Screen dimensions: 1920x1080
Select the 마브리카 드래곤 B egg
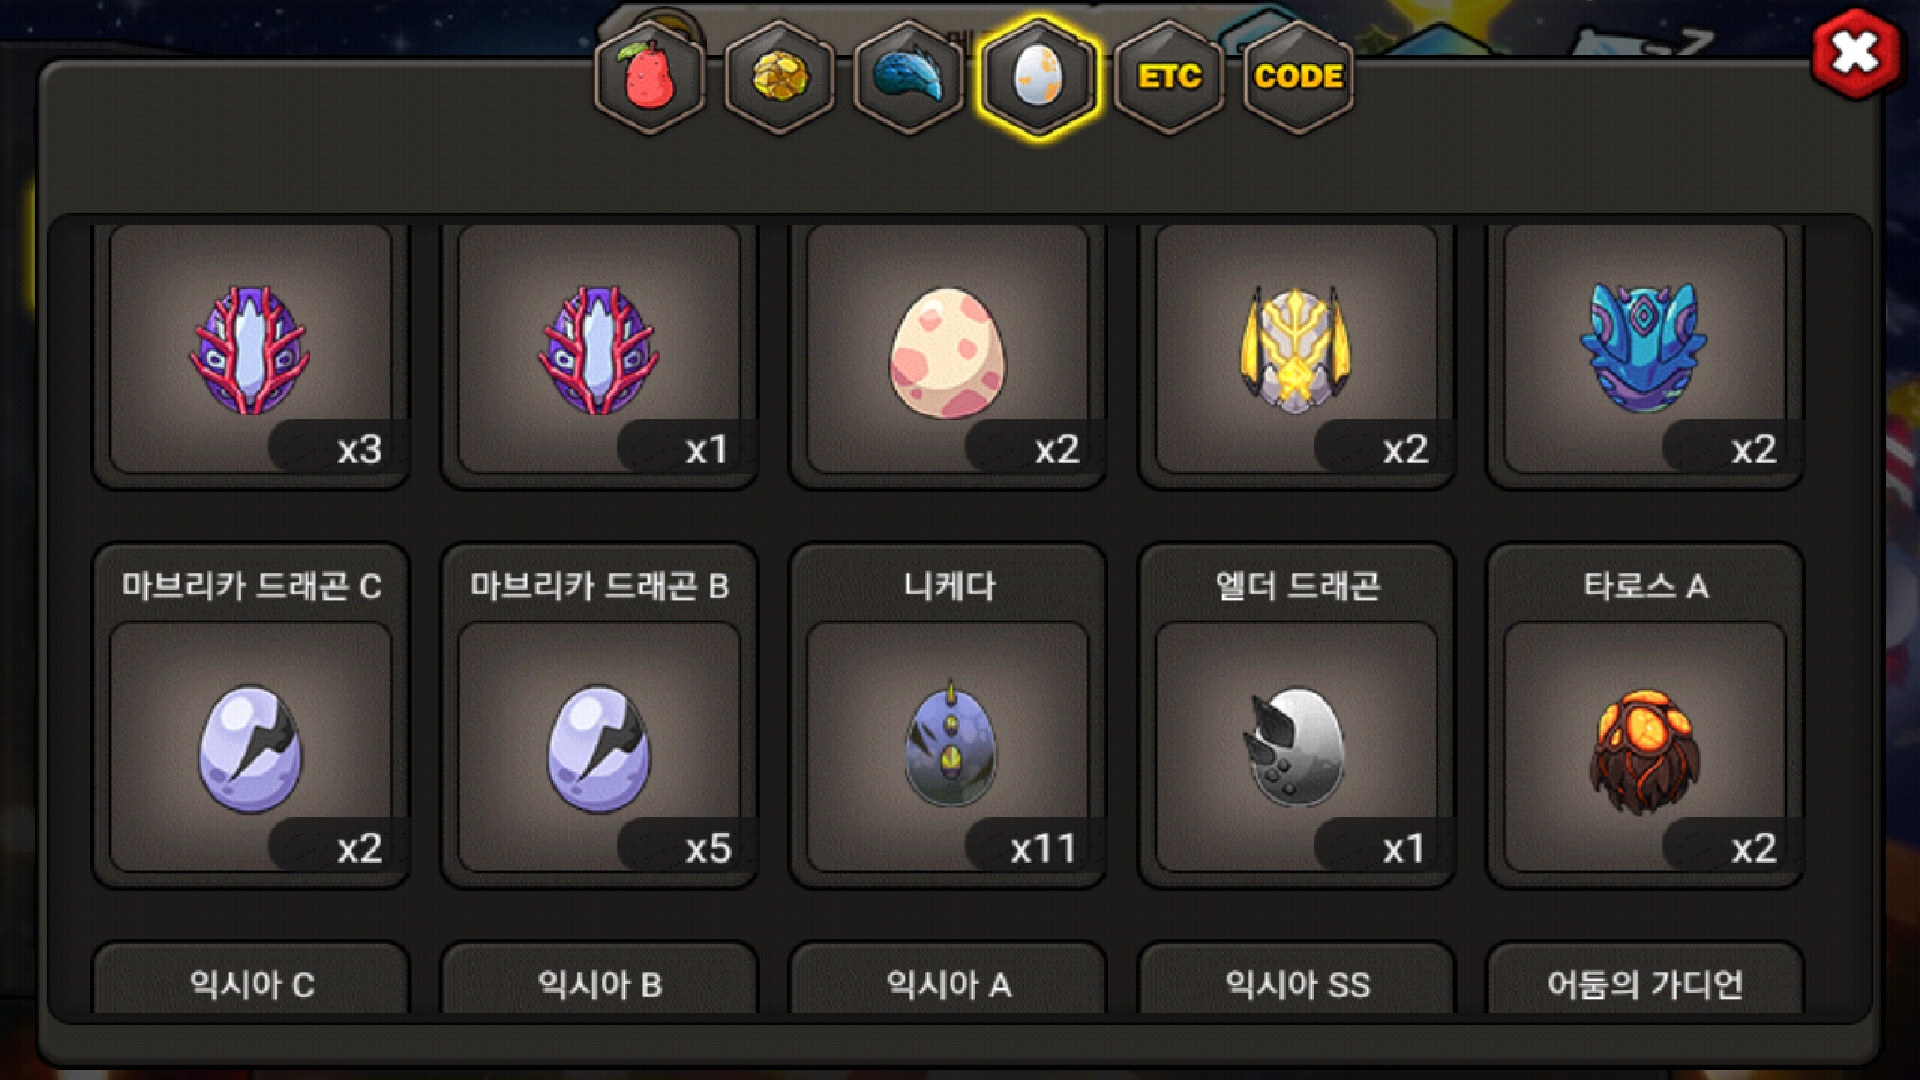click(x=599, y=716)
